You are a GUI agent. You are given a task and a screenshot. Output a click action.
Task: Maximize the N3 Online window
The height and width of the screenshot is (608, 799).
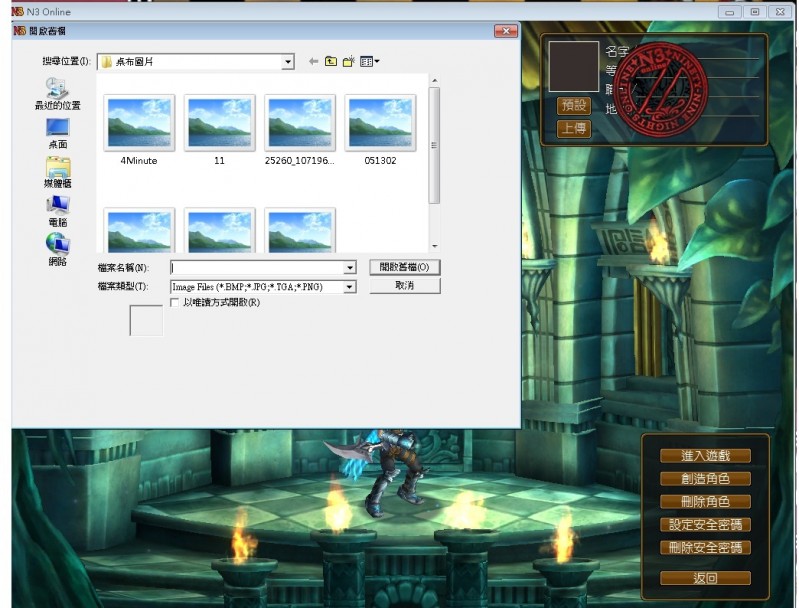[755, 12]
